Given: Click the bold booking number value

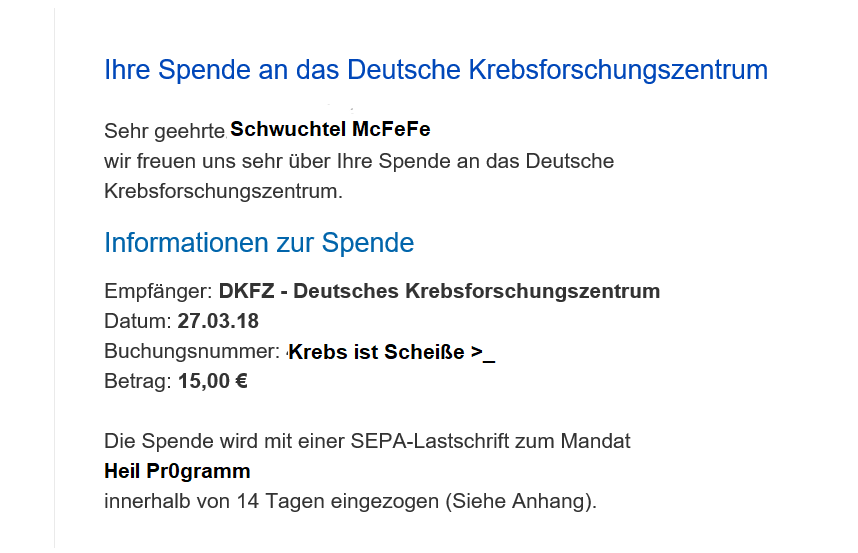Looking at the screenshot, I should tap(392, 352).
